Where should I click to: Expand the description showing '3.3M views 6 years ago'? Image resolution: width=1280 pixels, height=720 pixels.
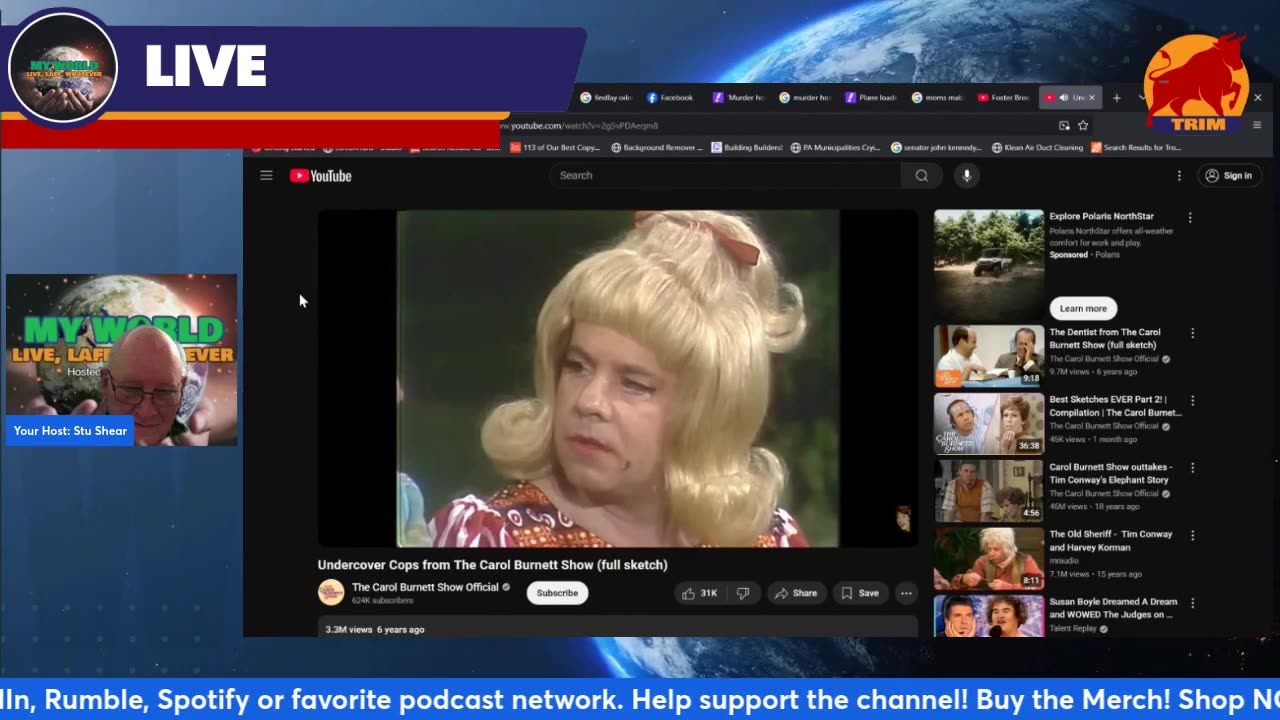point(618,628)
